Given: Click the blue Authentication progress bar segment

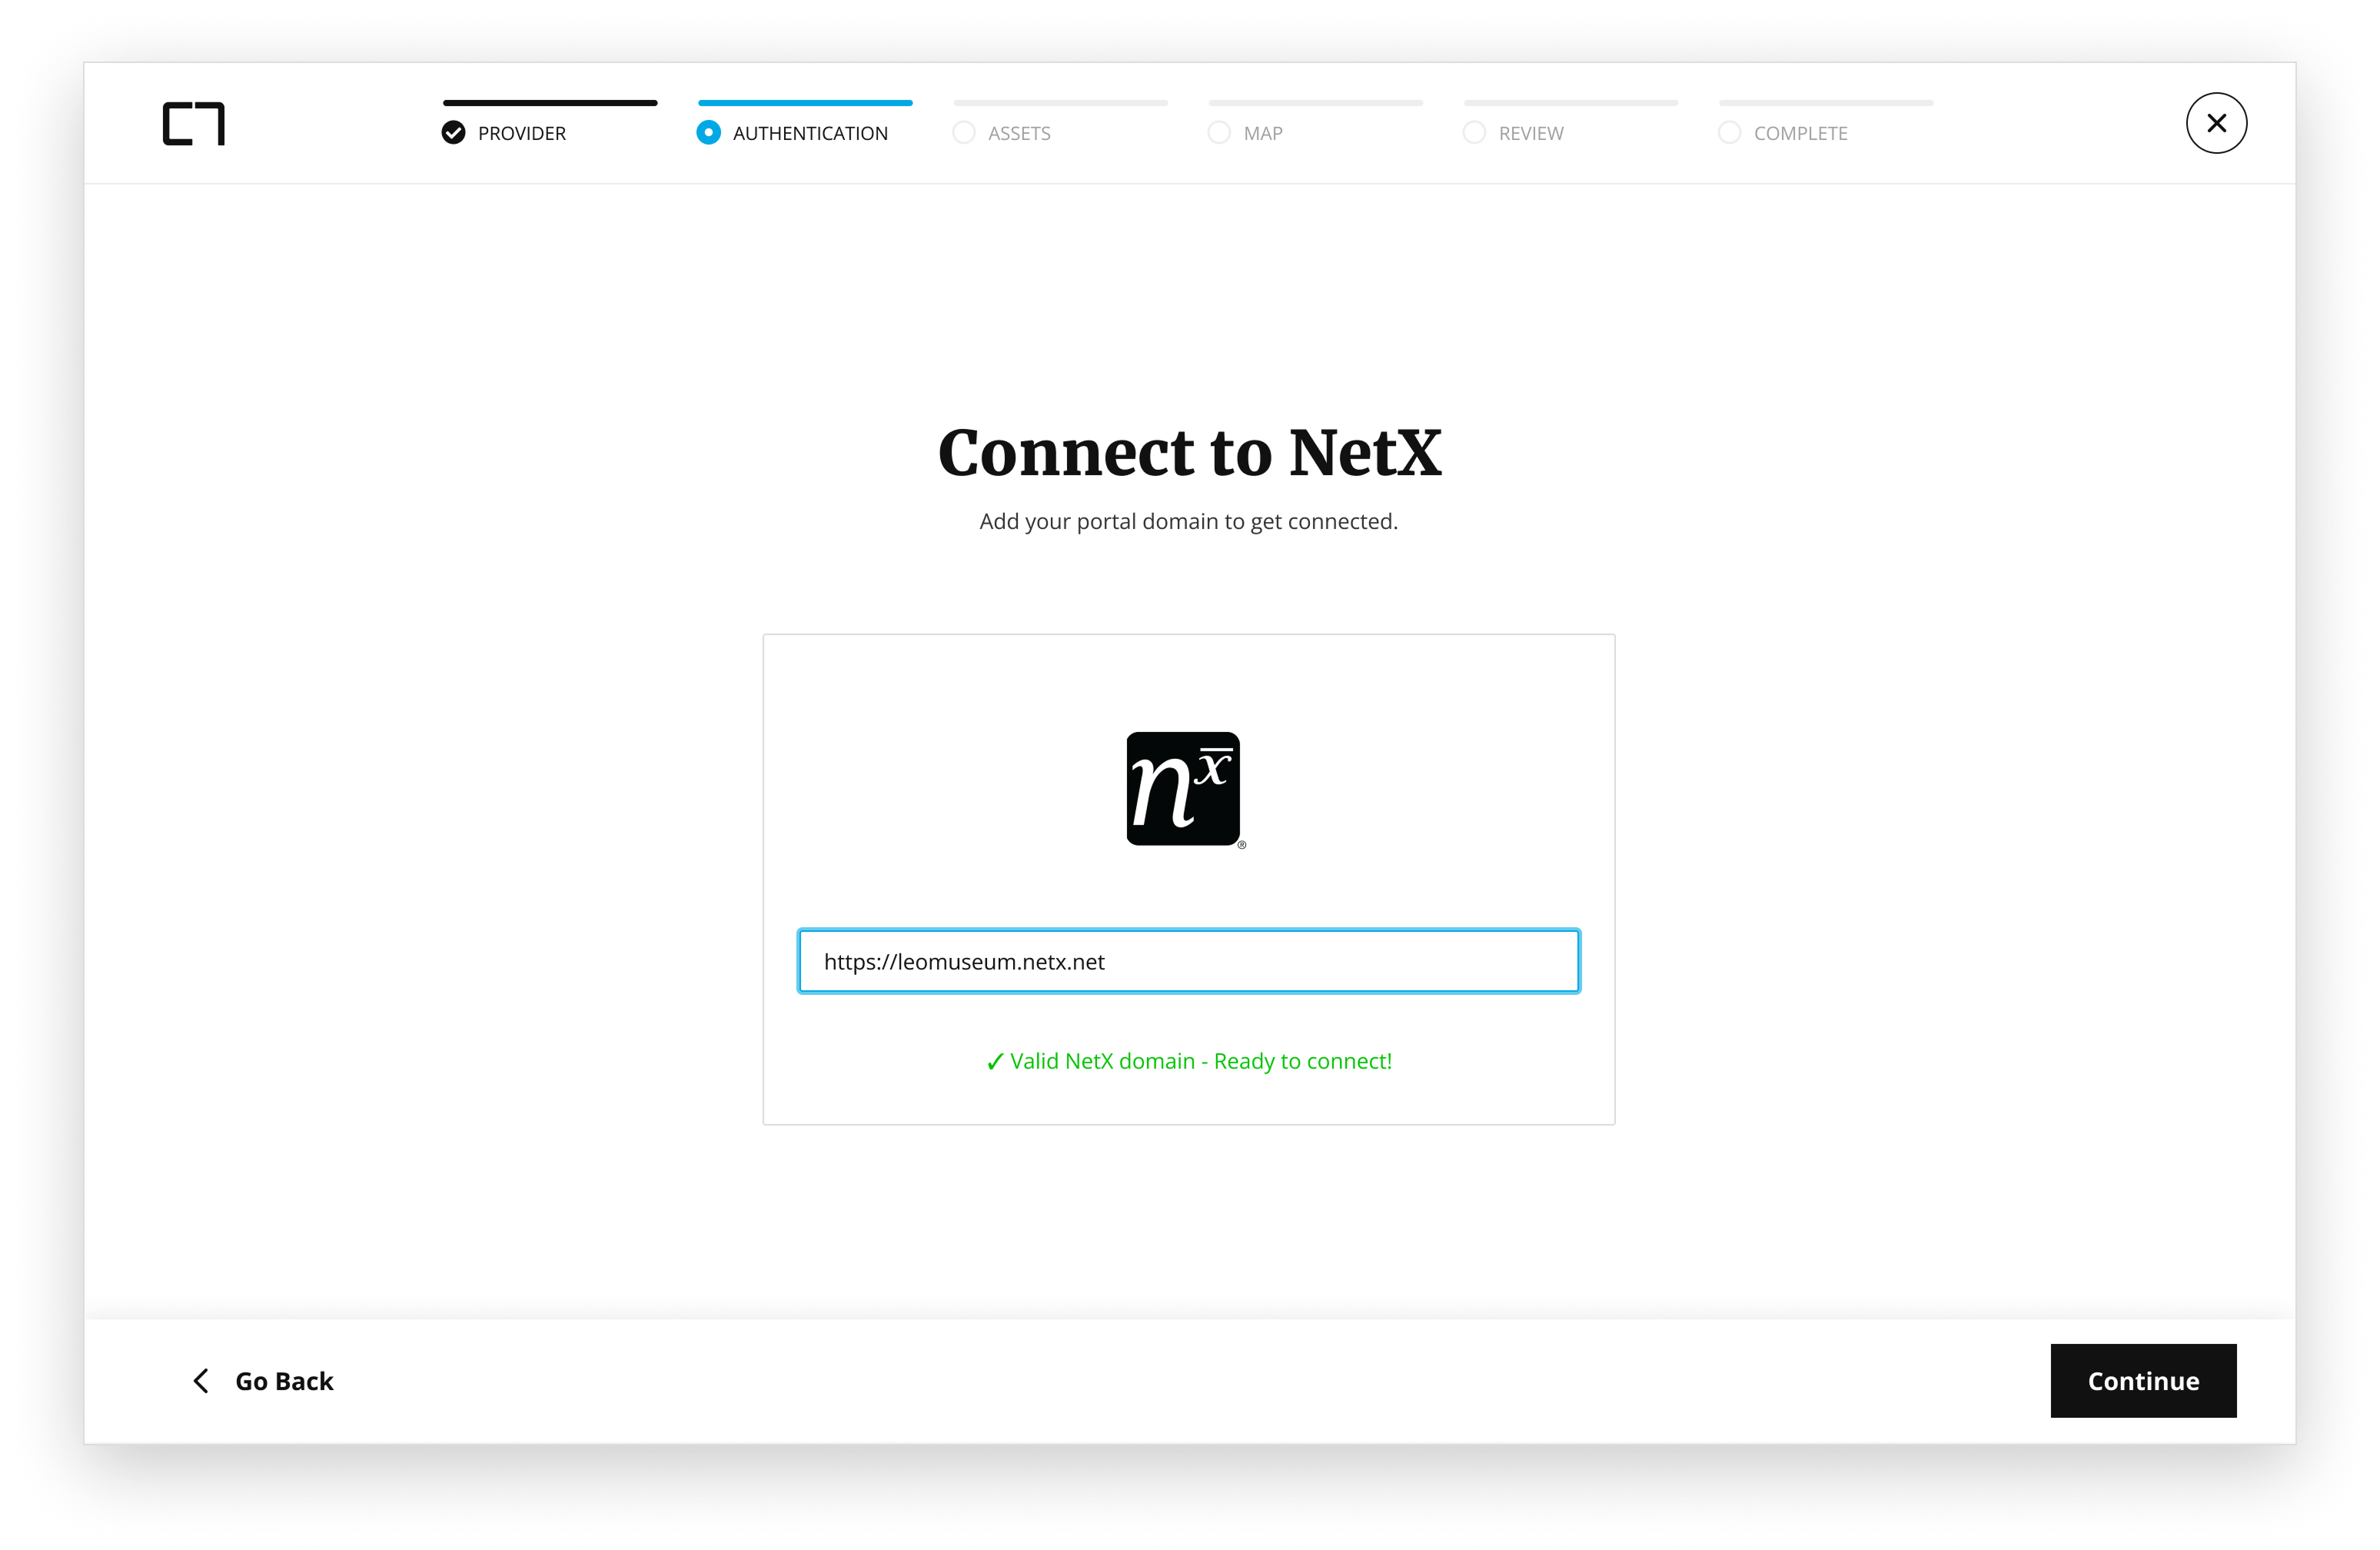Looking at the screenshot, I should pos(805,103).
